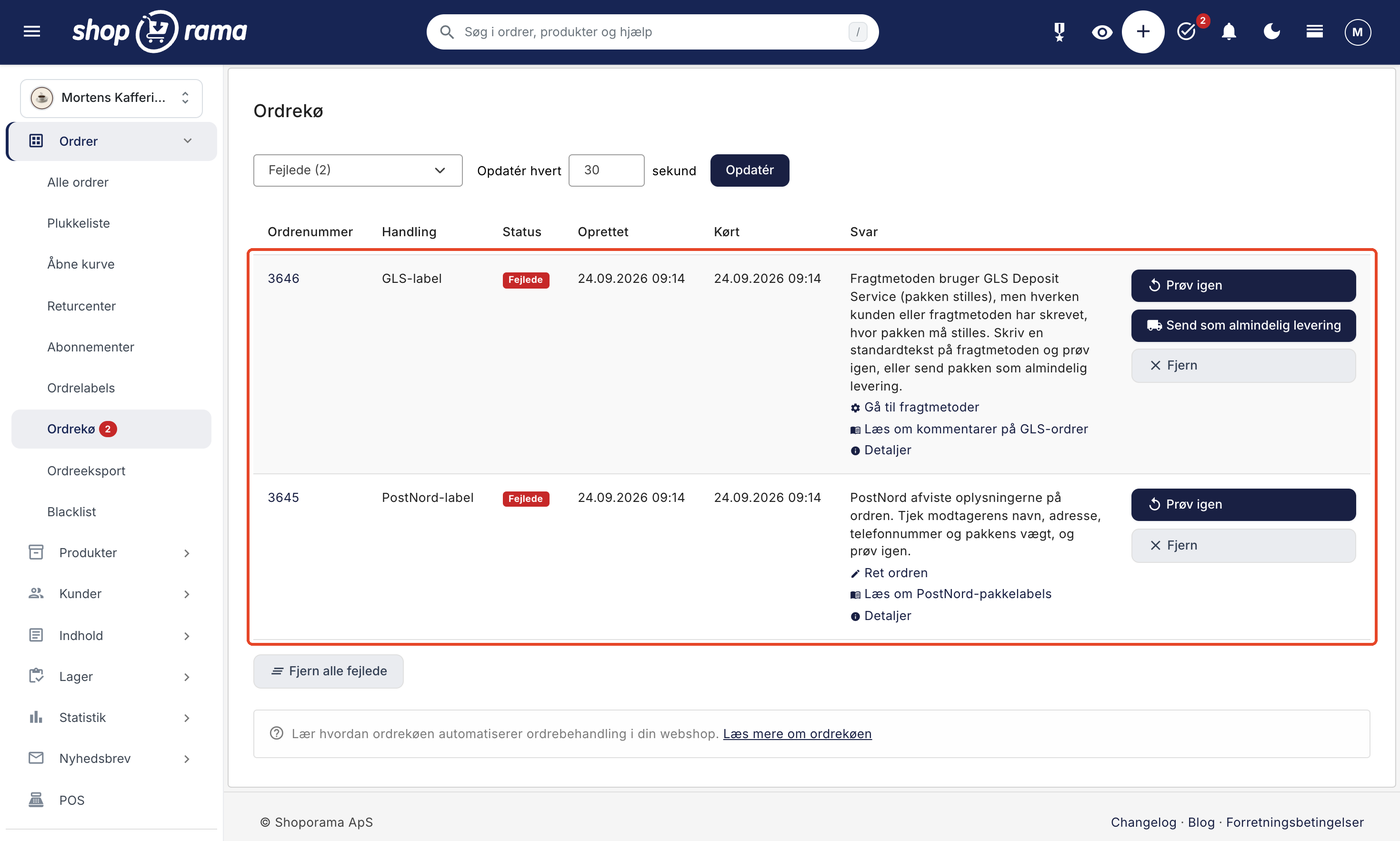Open the Fejlede (2) filter dropdown
1400x841 pixels.
[358, 170]
